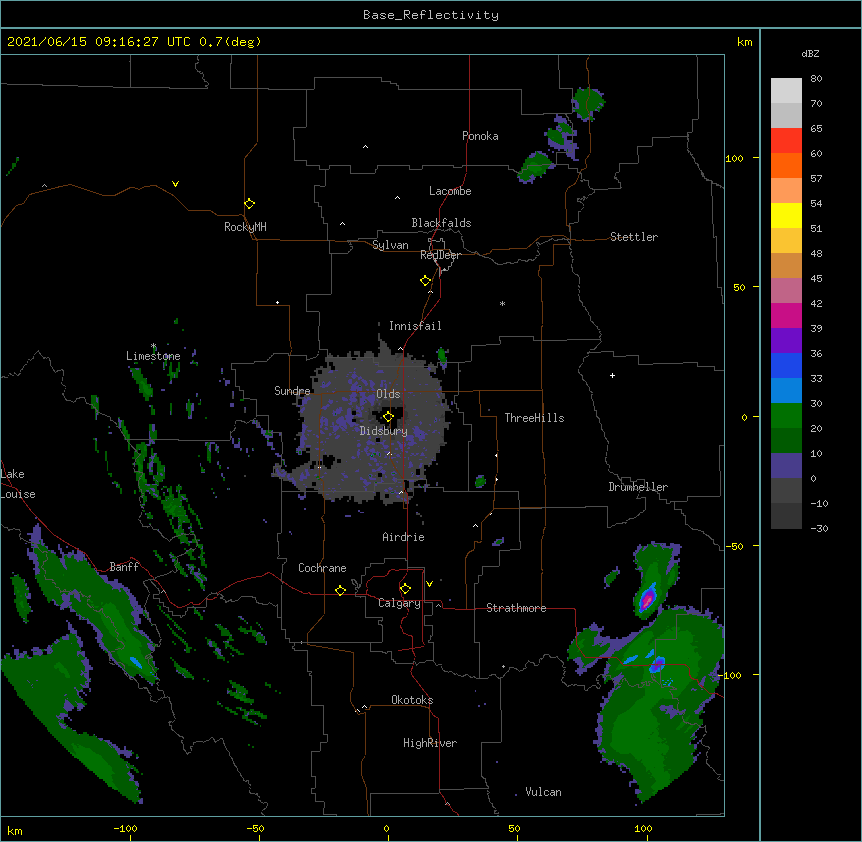Click the -30 value on dBZ scale
The height and width of the screenshot is (842, 862).
coord(819,529)
